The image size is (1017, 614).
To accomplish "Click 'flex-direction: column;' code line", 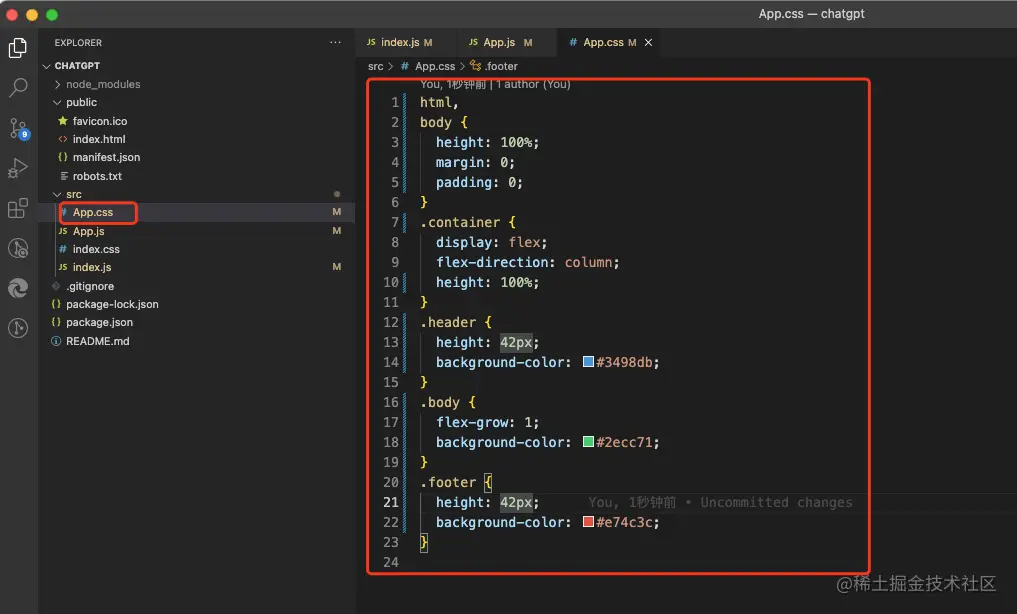I will 527,263.
